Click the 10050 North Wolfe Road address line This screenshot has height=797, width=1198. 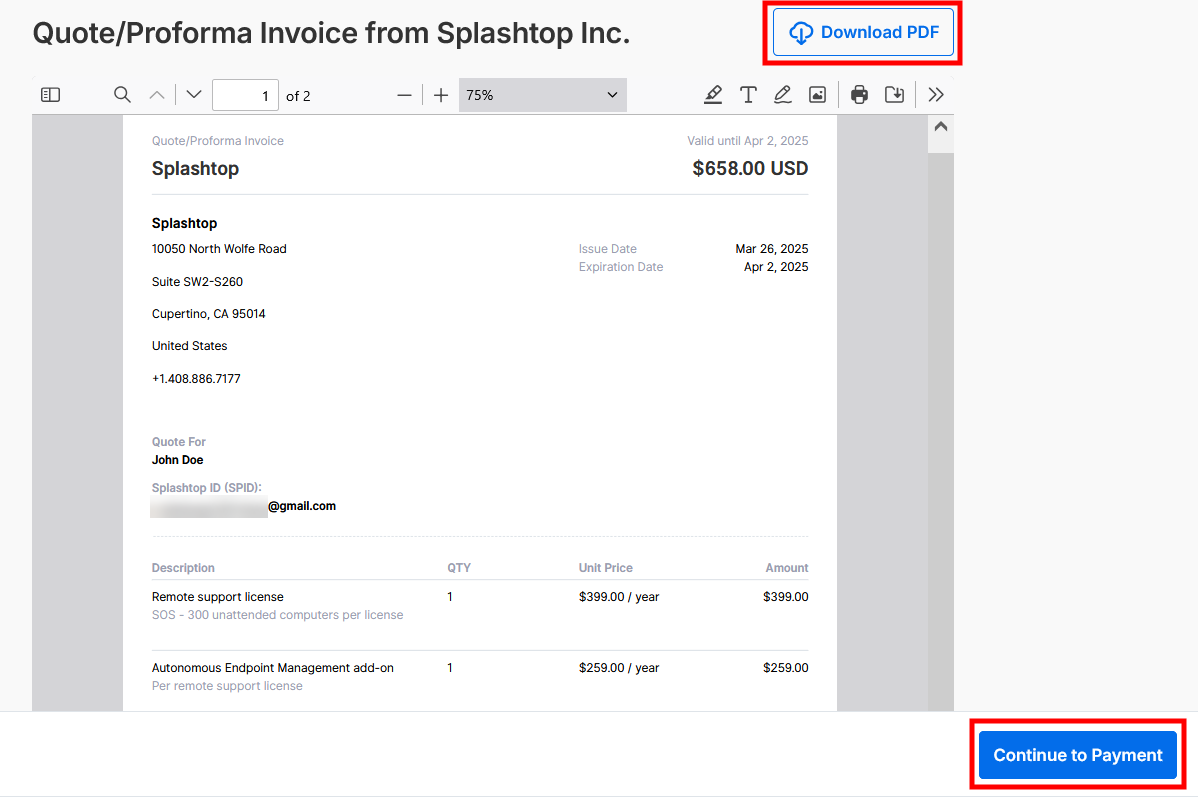point(219,248)
